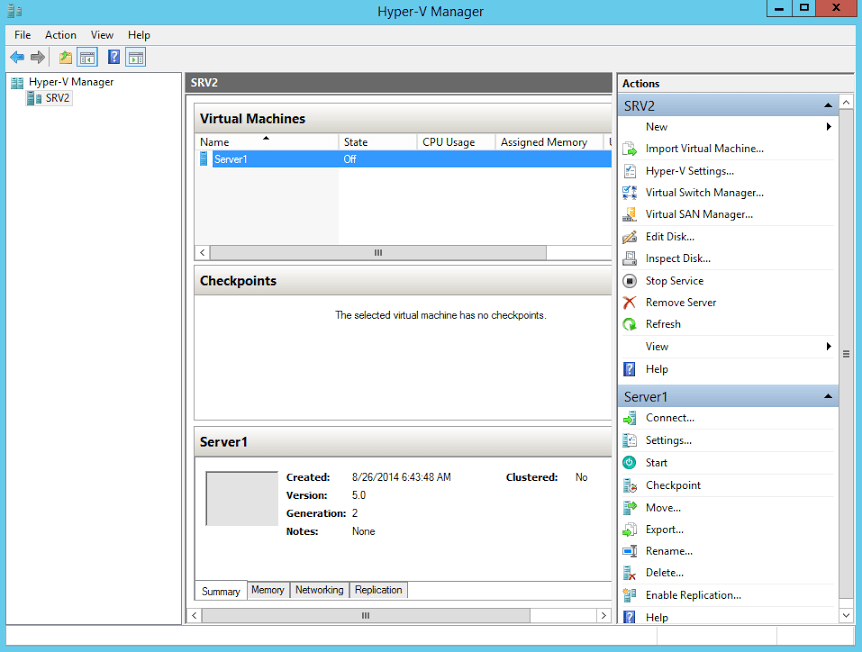Open the Help menu in menu bar

click(139, 35)
